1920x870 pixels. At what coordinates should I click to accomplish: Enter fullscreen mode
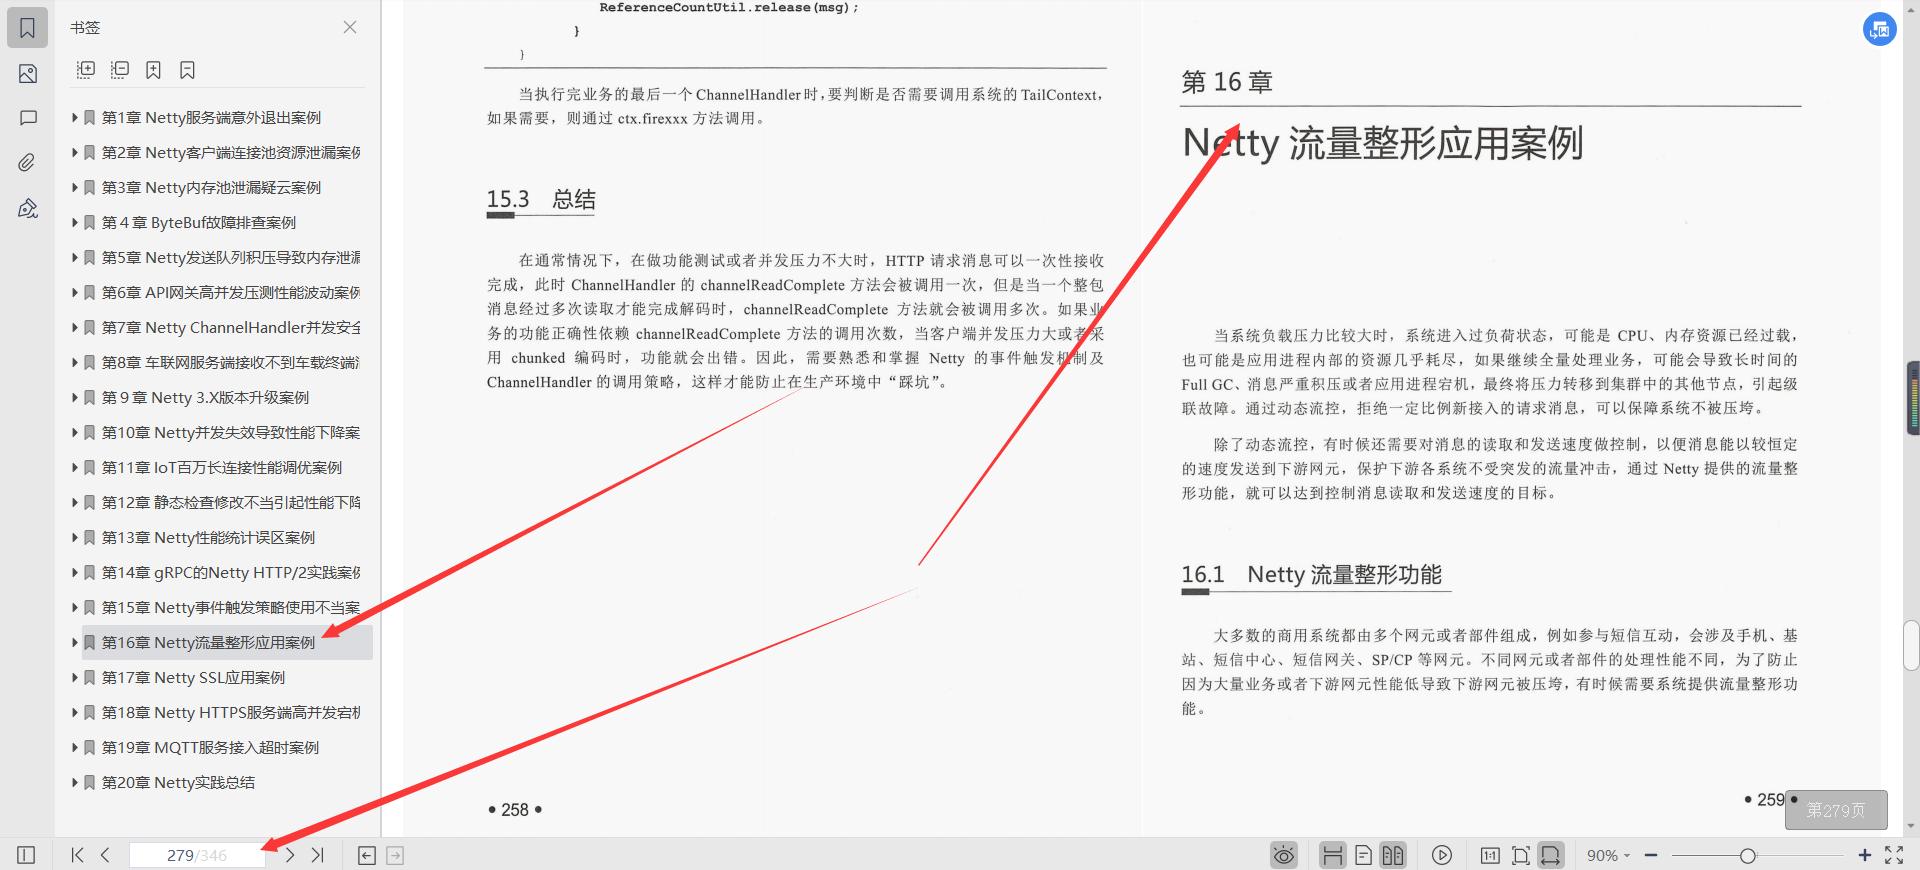(1894, 855)
